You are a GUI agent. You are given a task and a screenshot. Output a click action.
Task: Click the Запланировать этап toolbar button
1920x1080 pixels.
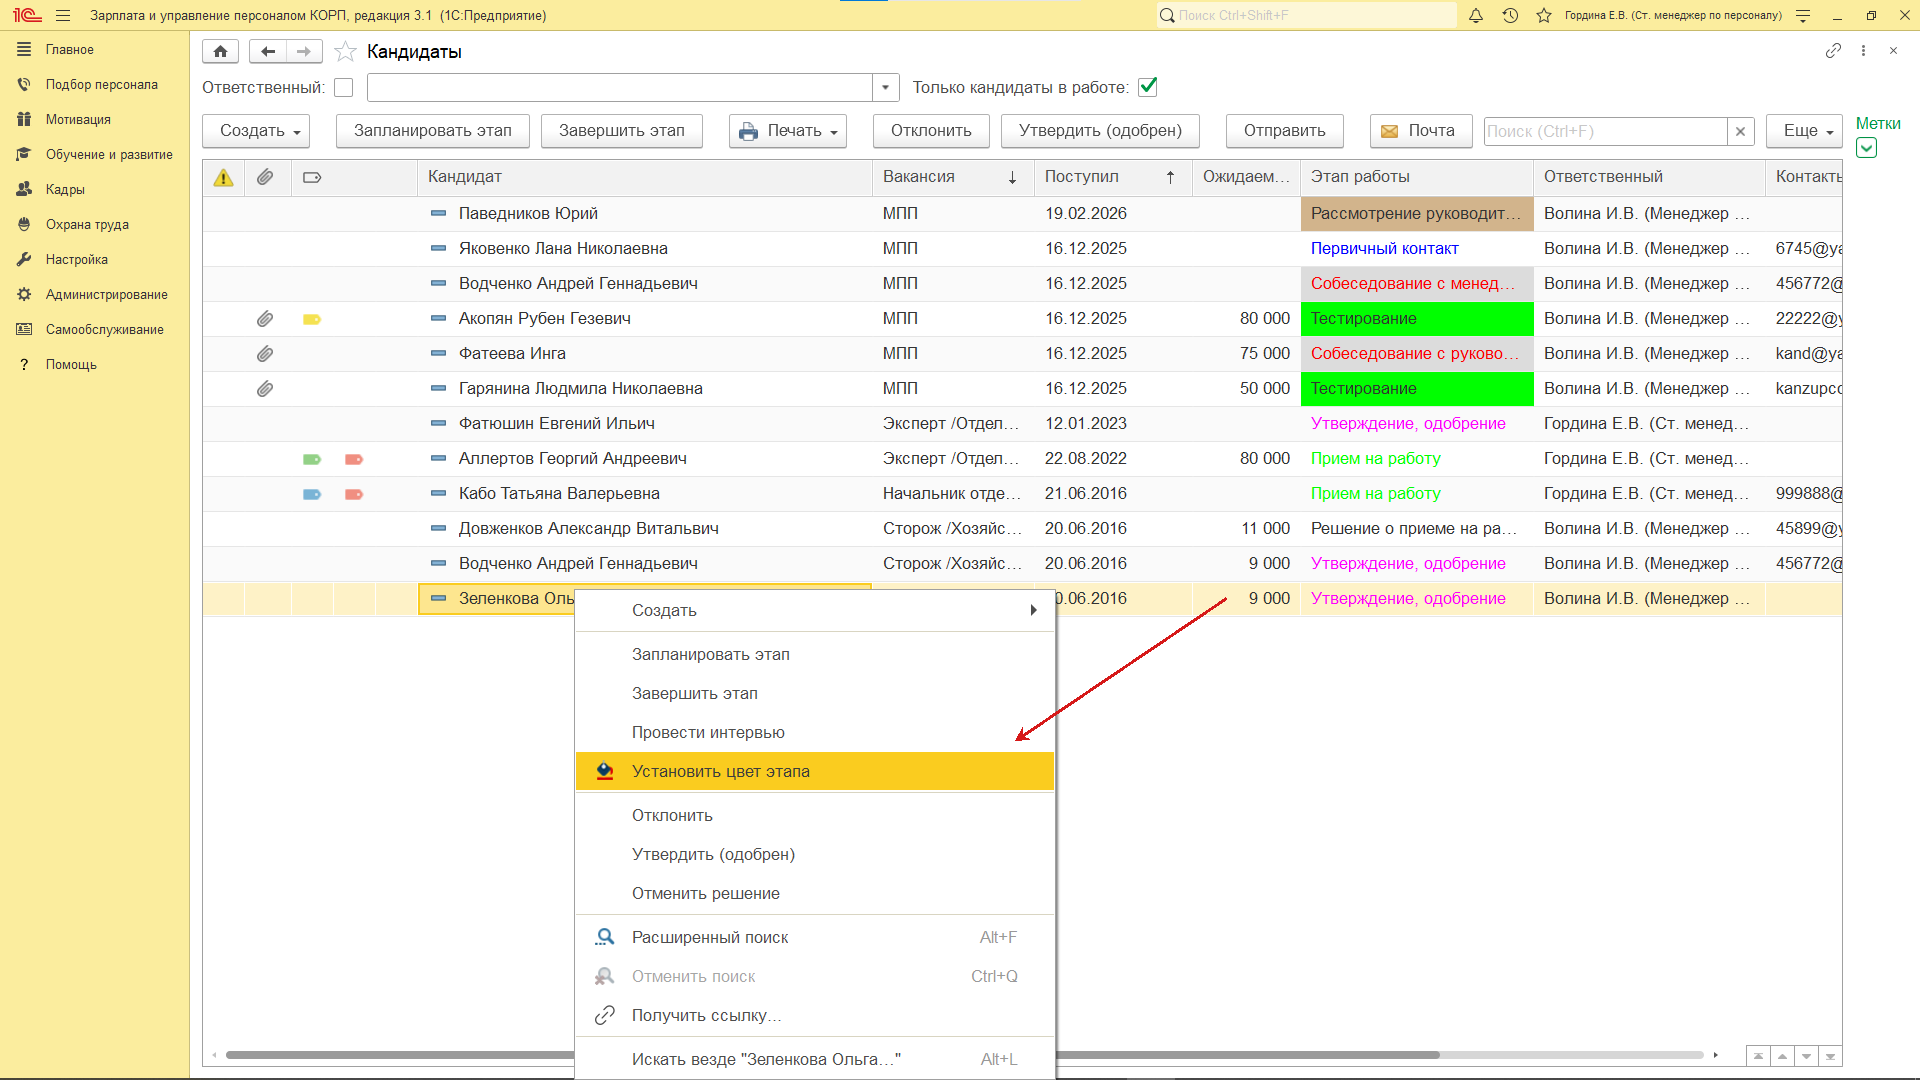(432, 131)
